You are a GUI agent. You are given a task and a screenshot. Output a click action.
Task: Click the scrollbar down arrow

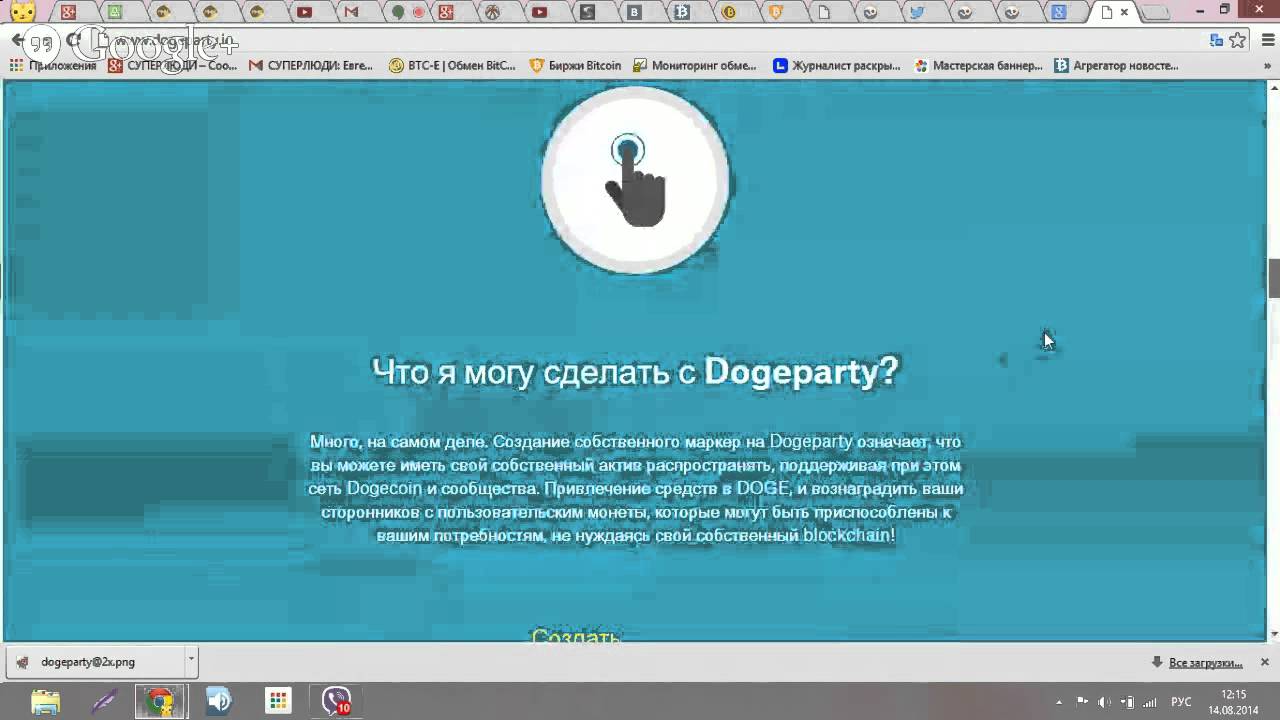click(x=1273, y=634)
